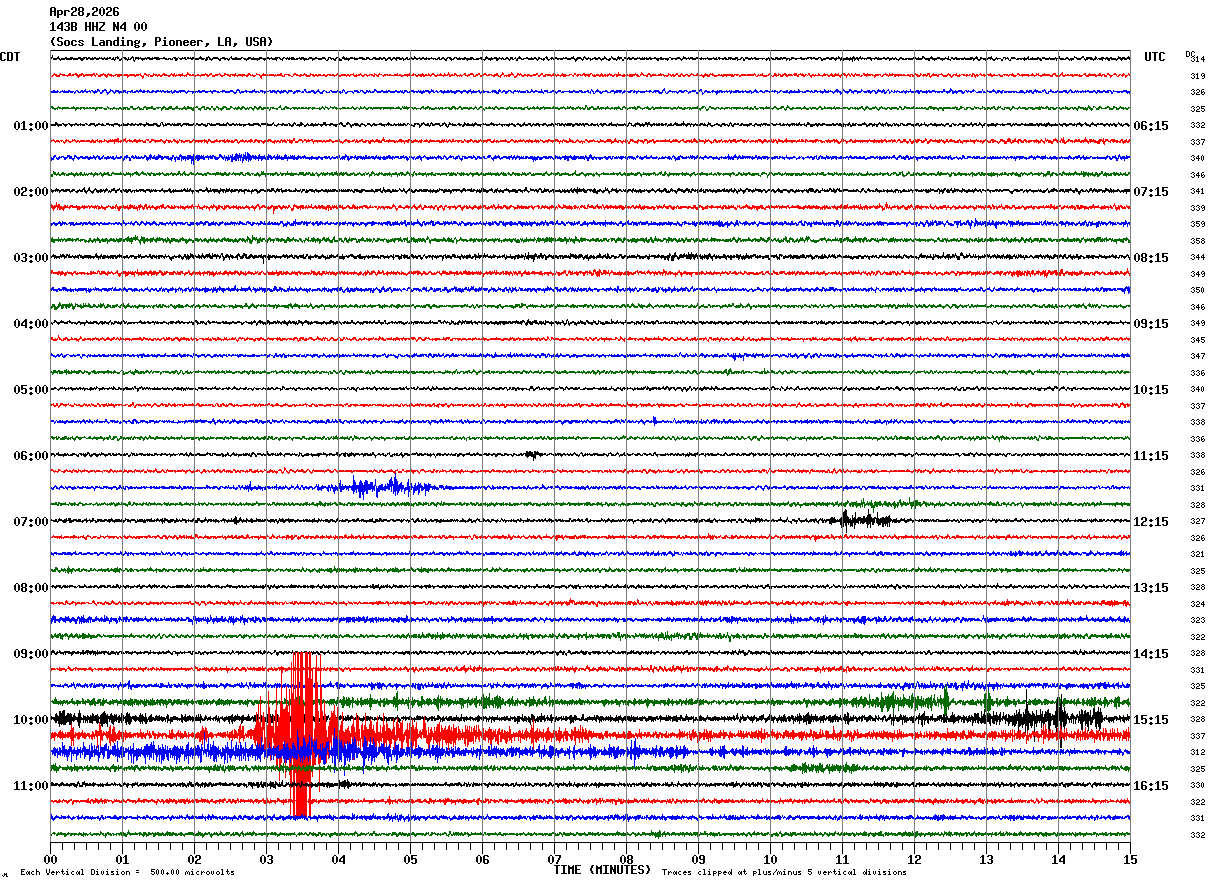This screenshot has height=886, width=1210.
Task: Click the 09 minute tick on bottom axis
Action: point(698,859)
